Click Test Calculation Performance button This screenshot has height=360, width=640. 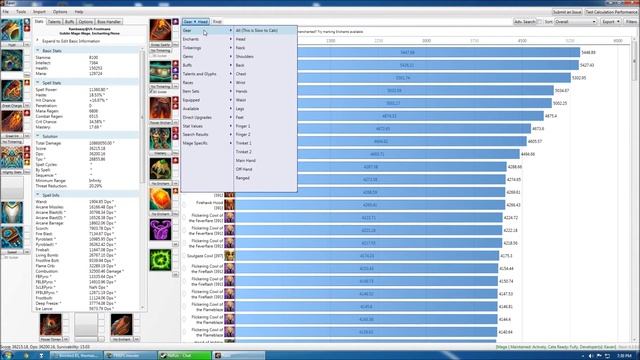[x=611, y=12]
